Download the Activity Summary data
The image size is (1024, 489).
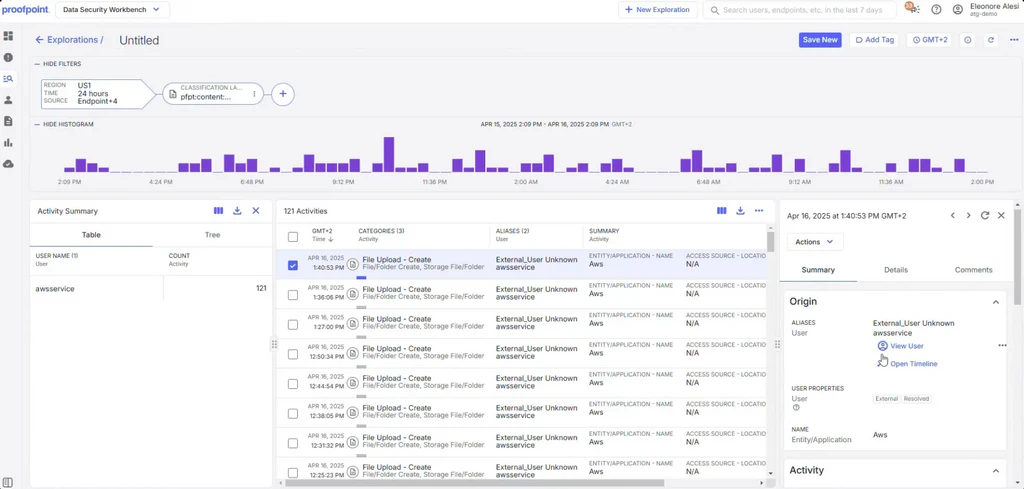[x=237, y=211]
